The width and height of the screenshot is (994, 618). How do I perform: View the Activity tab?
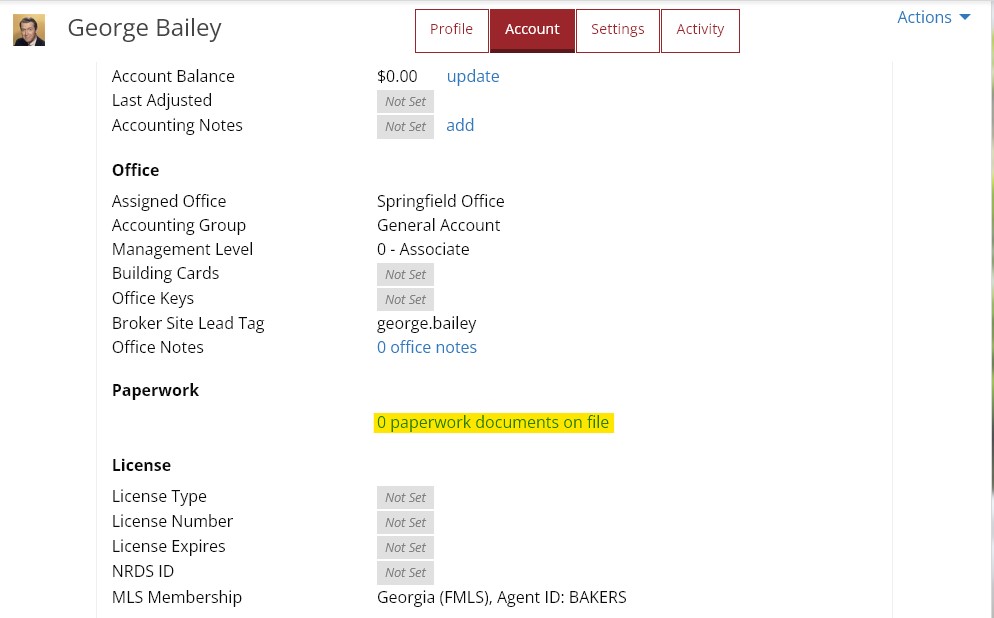pos(700,29)
